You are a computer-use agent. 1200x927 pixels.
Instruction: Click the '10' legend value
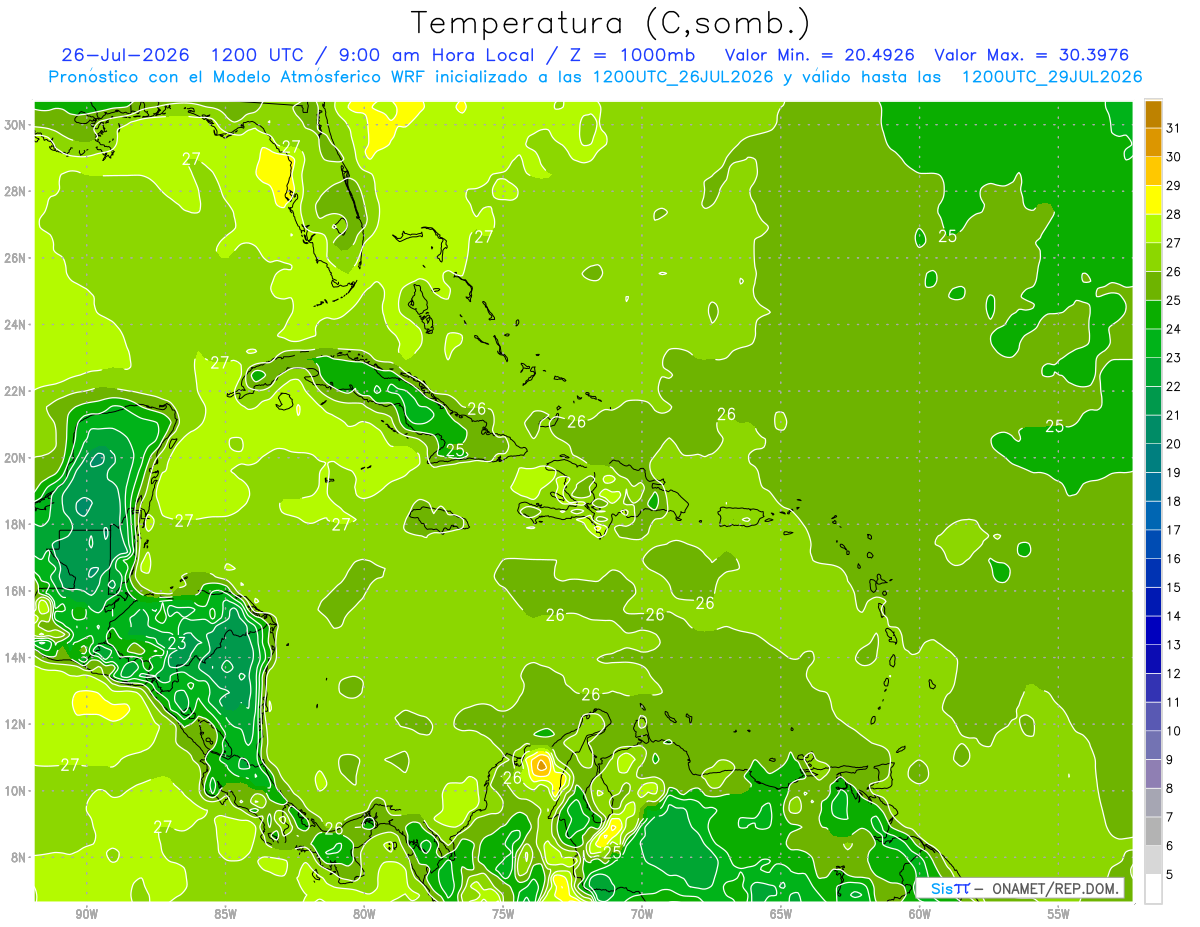[1174, 731]
